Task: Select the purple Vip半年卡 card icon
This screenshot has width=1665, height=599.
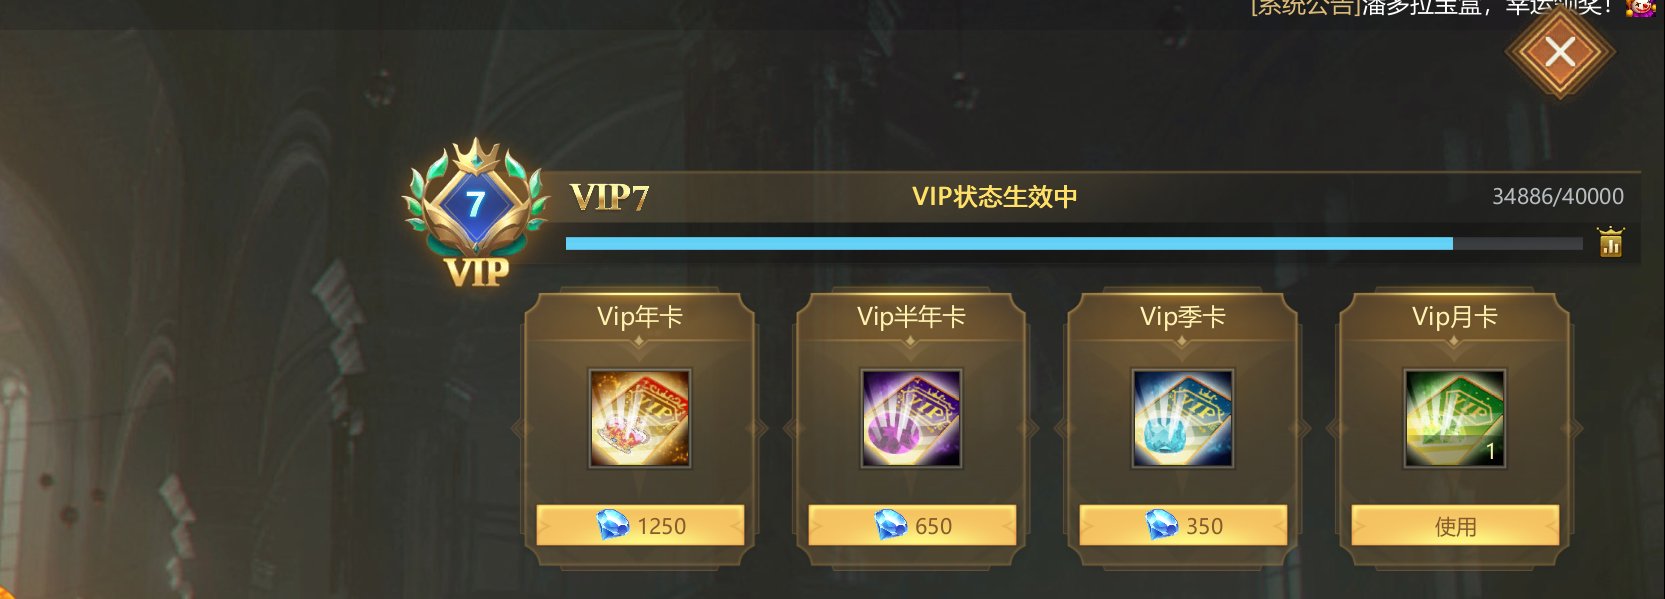Action: click(x=911, y=418)
